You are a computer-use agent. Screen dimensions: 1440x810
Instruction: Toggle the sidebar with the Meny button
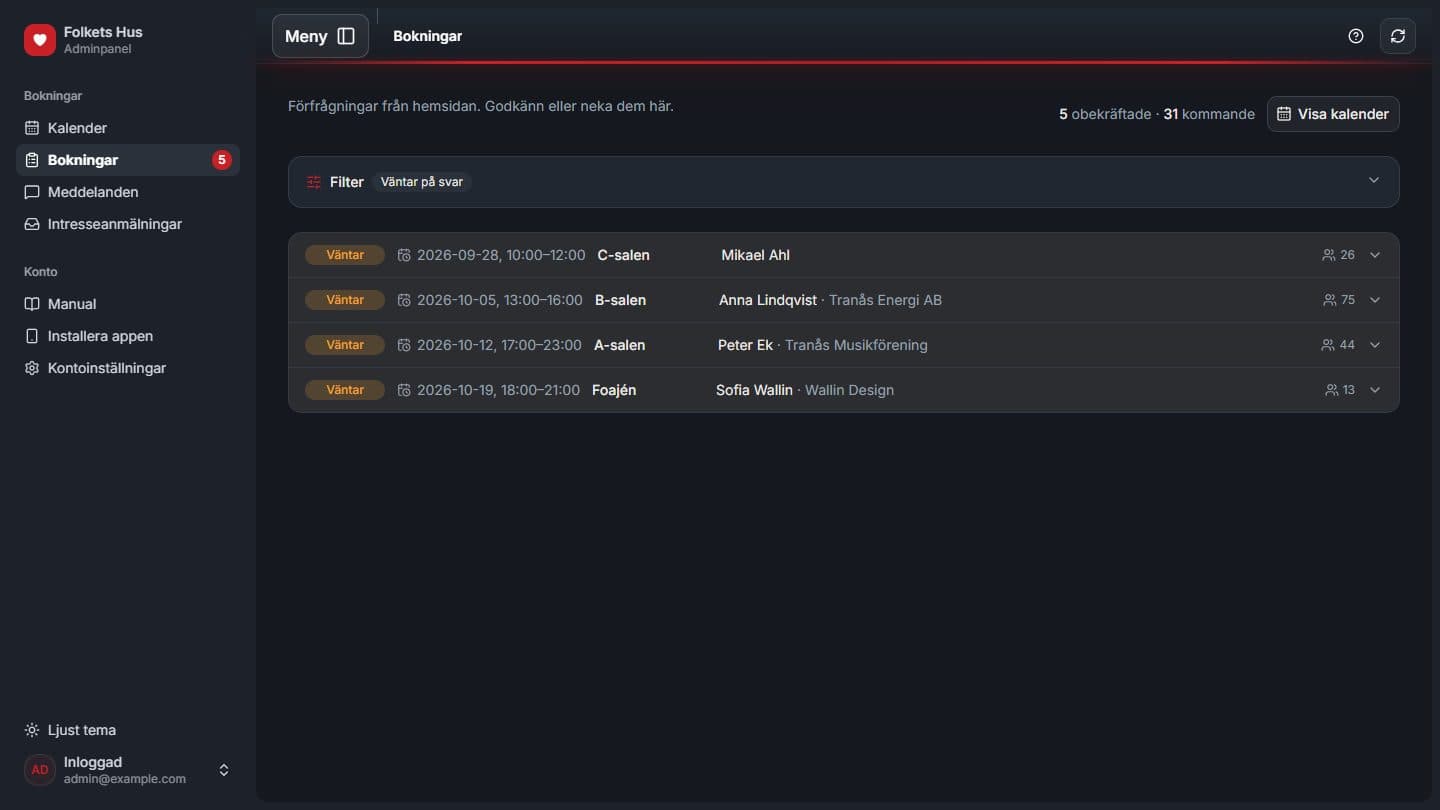[x=320, y=36]
